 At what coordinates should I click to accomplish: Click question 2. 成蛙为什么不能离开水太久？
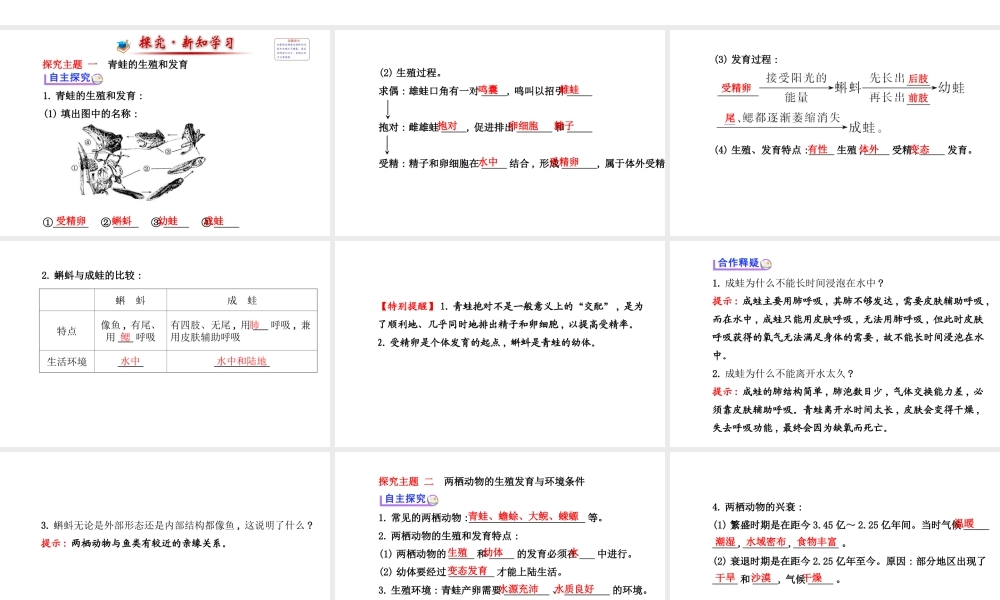click(783, 374)
